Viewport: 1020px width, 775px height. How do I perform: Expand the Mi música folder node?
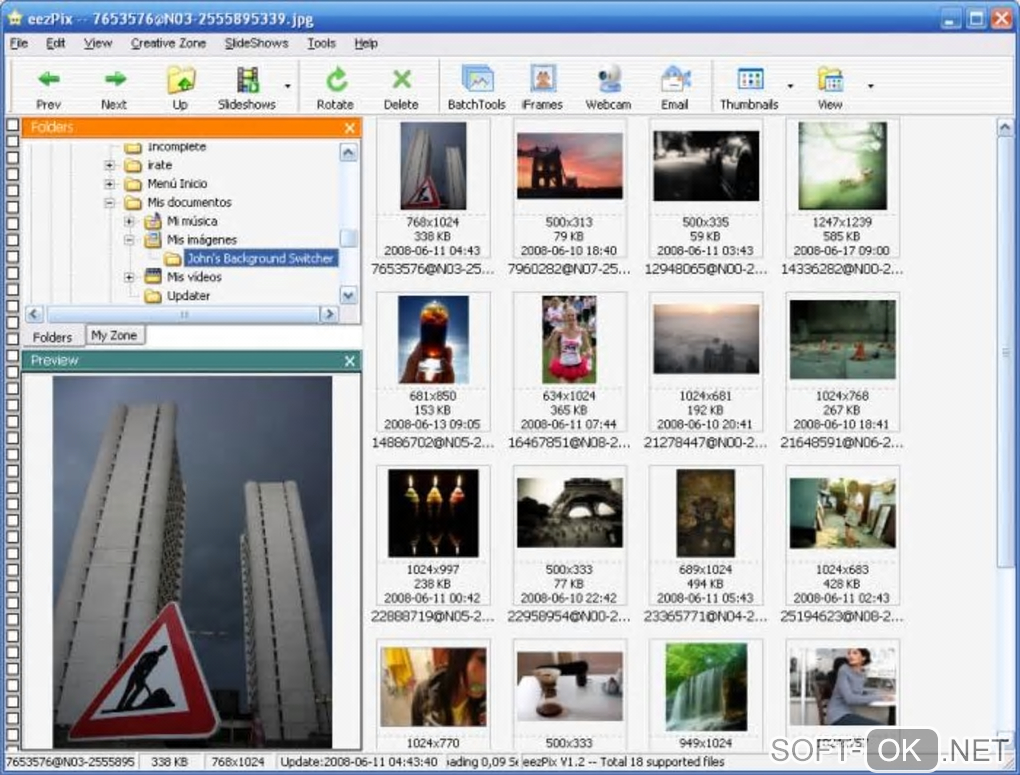tap(129, 221)
